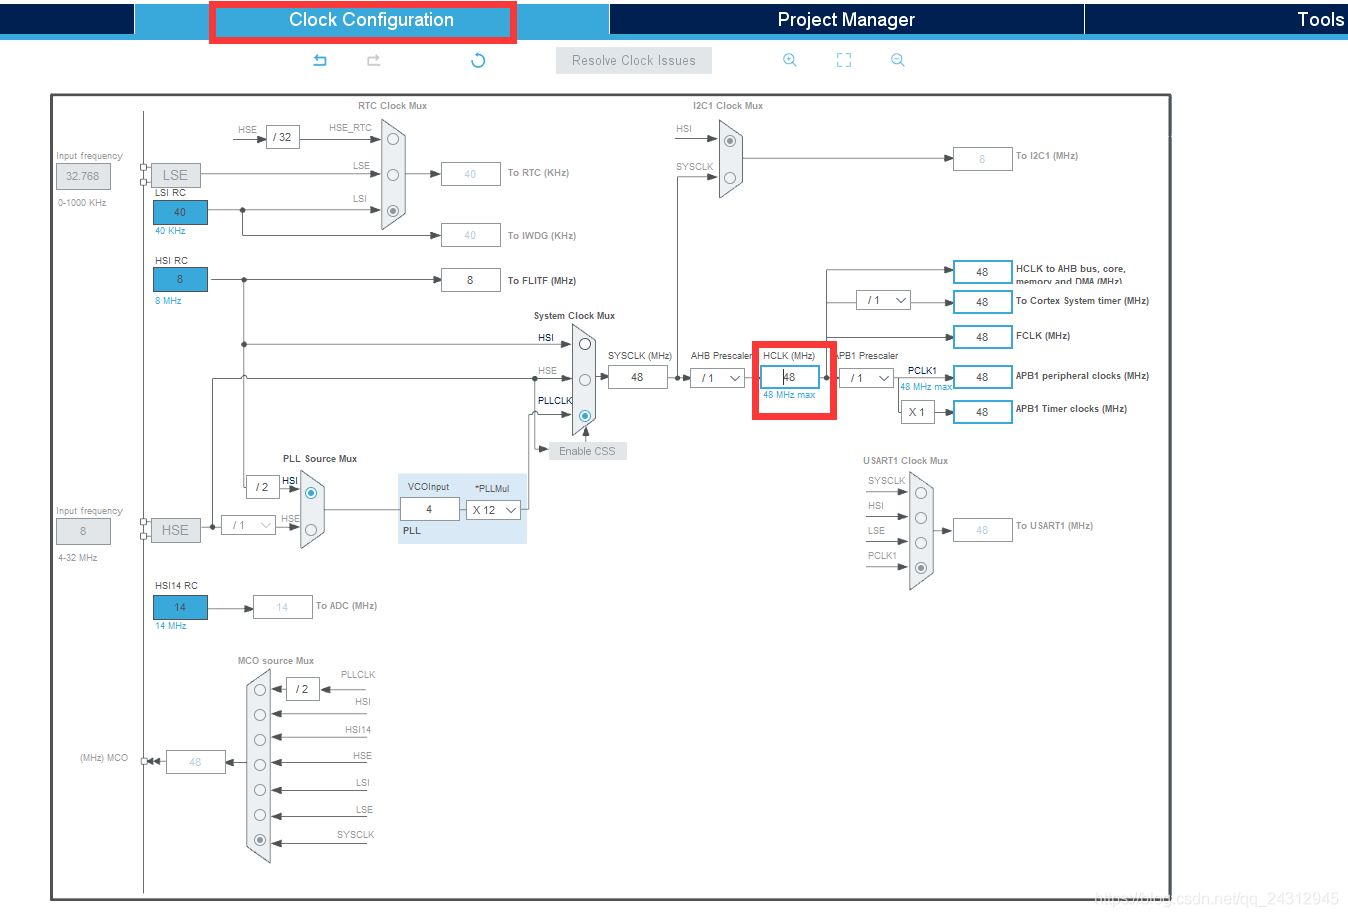
Task: Click the APB1 peripheral clocks value box
Action: 982,377
